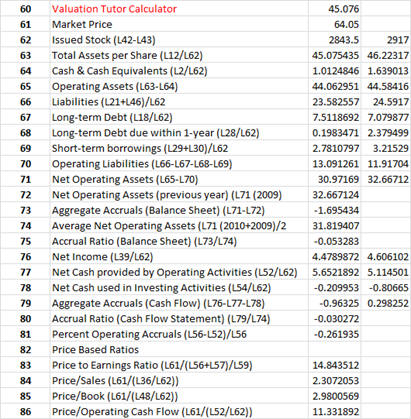
Task: Click the Short-term borrowings label cell
Action: (x=179, y=148)
